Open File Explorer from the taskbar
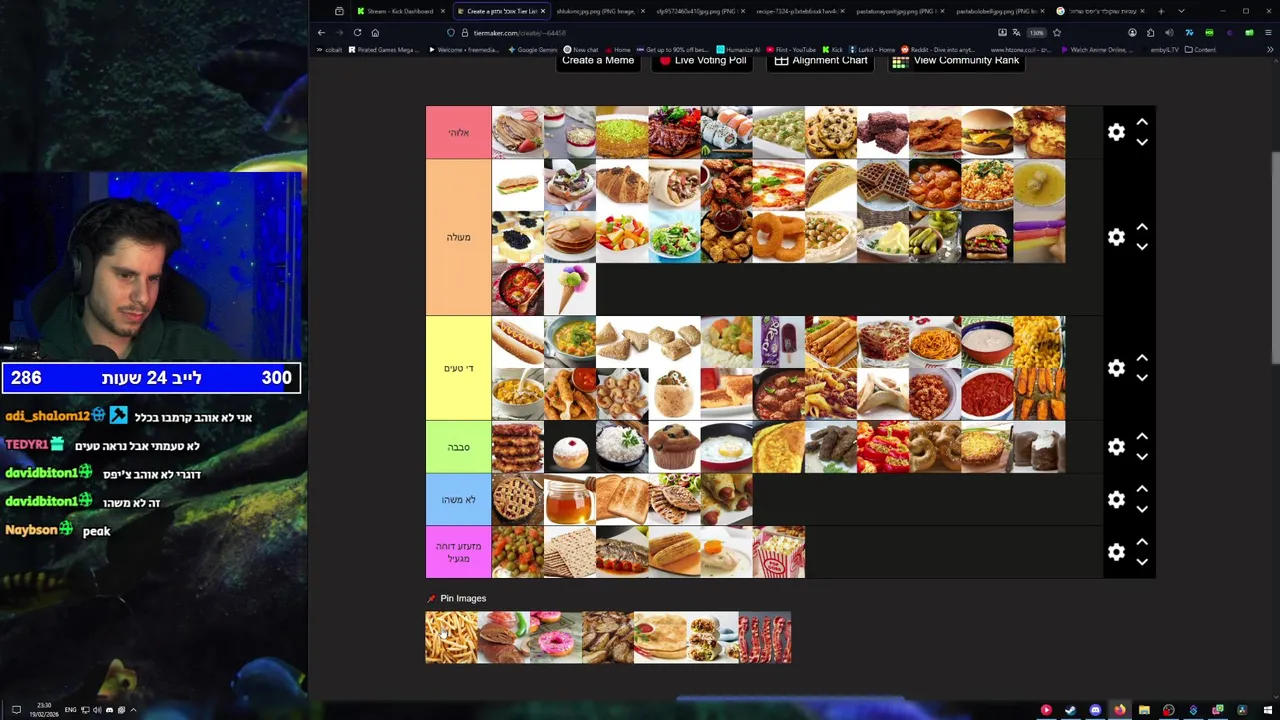Image resolution: width=1280 pixels, height=720 pixels. 1144,710
